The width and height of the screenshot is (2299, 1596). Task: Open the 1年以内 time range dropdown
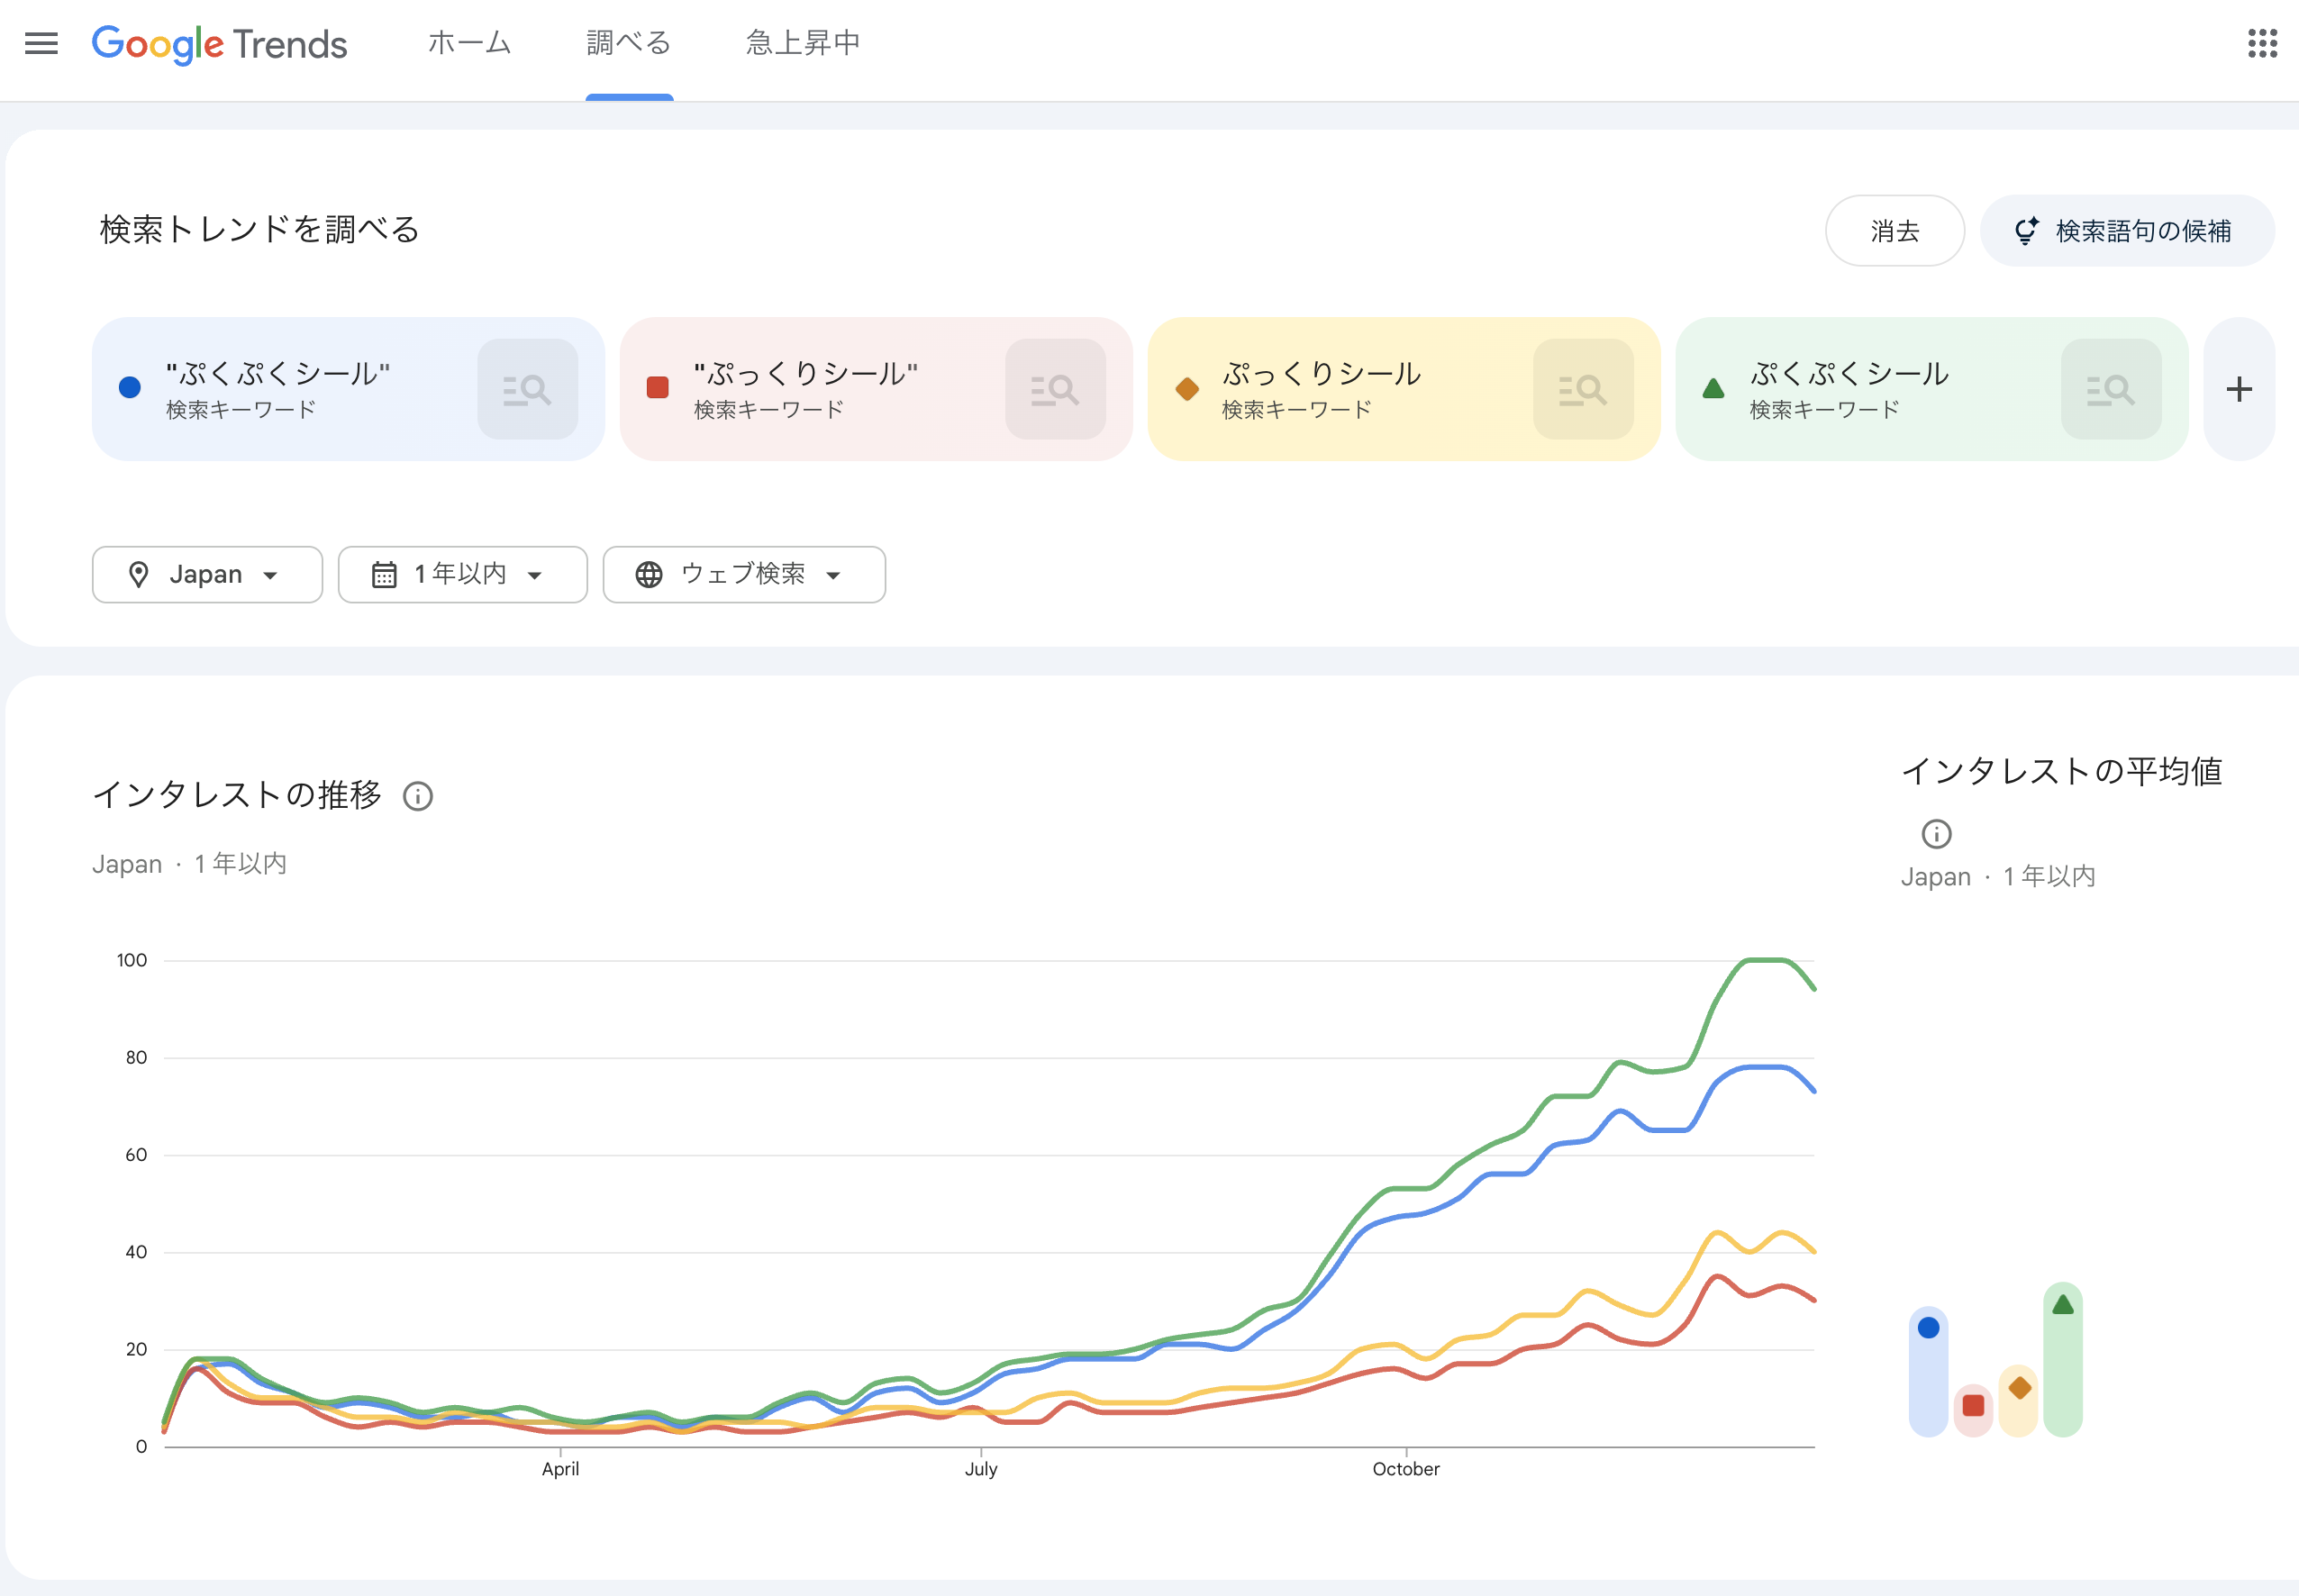click(x=462, y=574)
